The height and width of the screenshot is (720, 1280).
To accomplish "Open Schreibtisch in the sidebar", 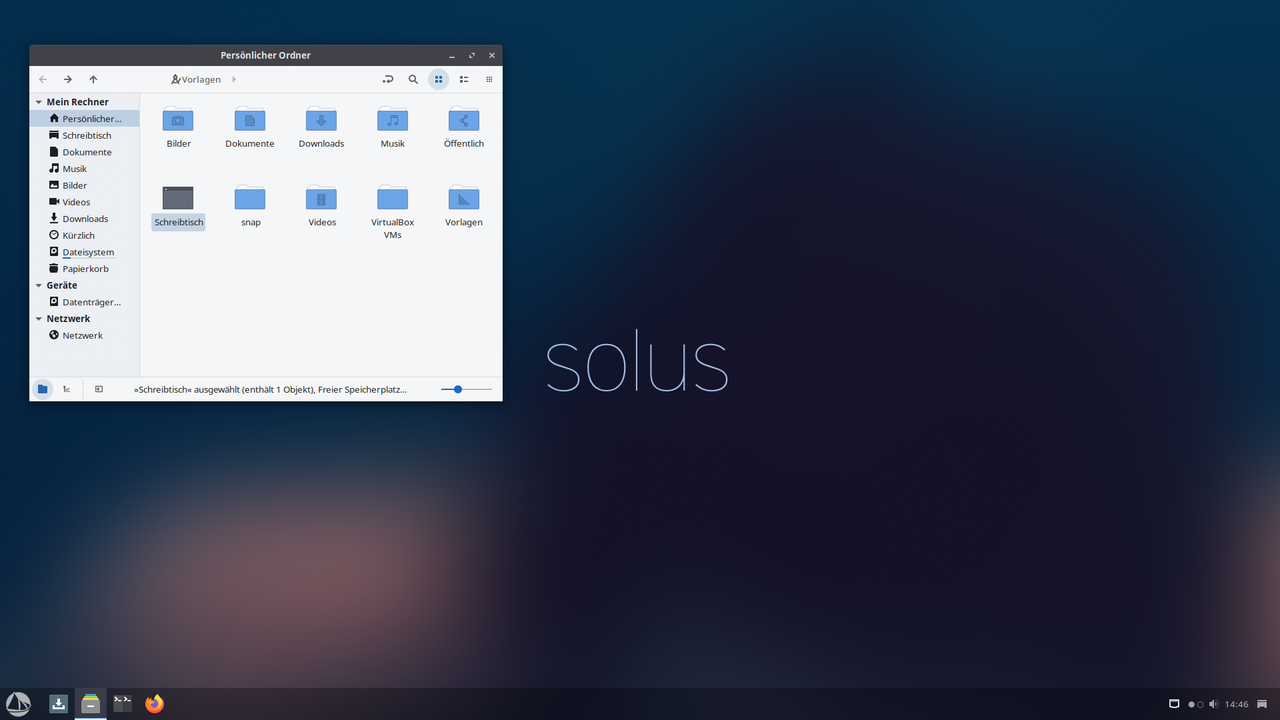I will pyautogui.click(x=85, y=135).
